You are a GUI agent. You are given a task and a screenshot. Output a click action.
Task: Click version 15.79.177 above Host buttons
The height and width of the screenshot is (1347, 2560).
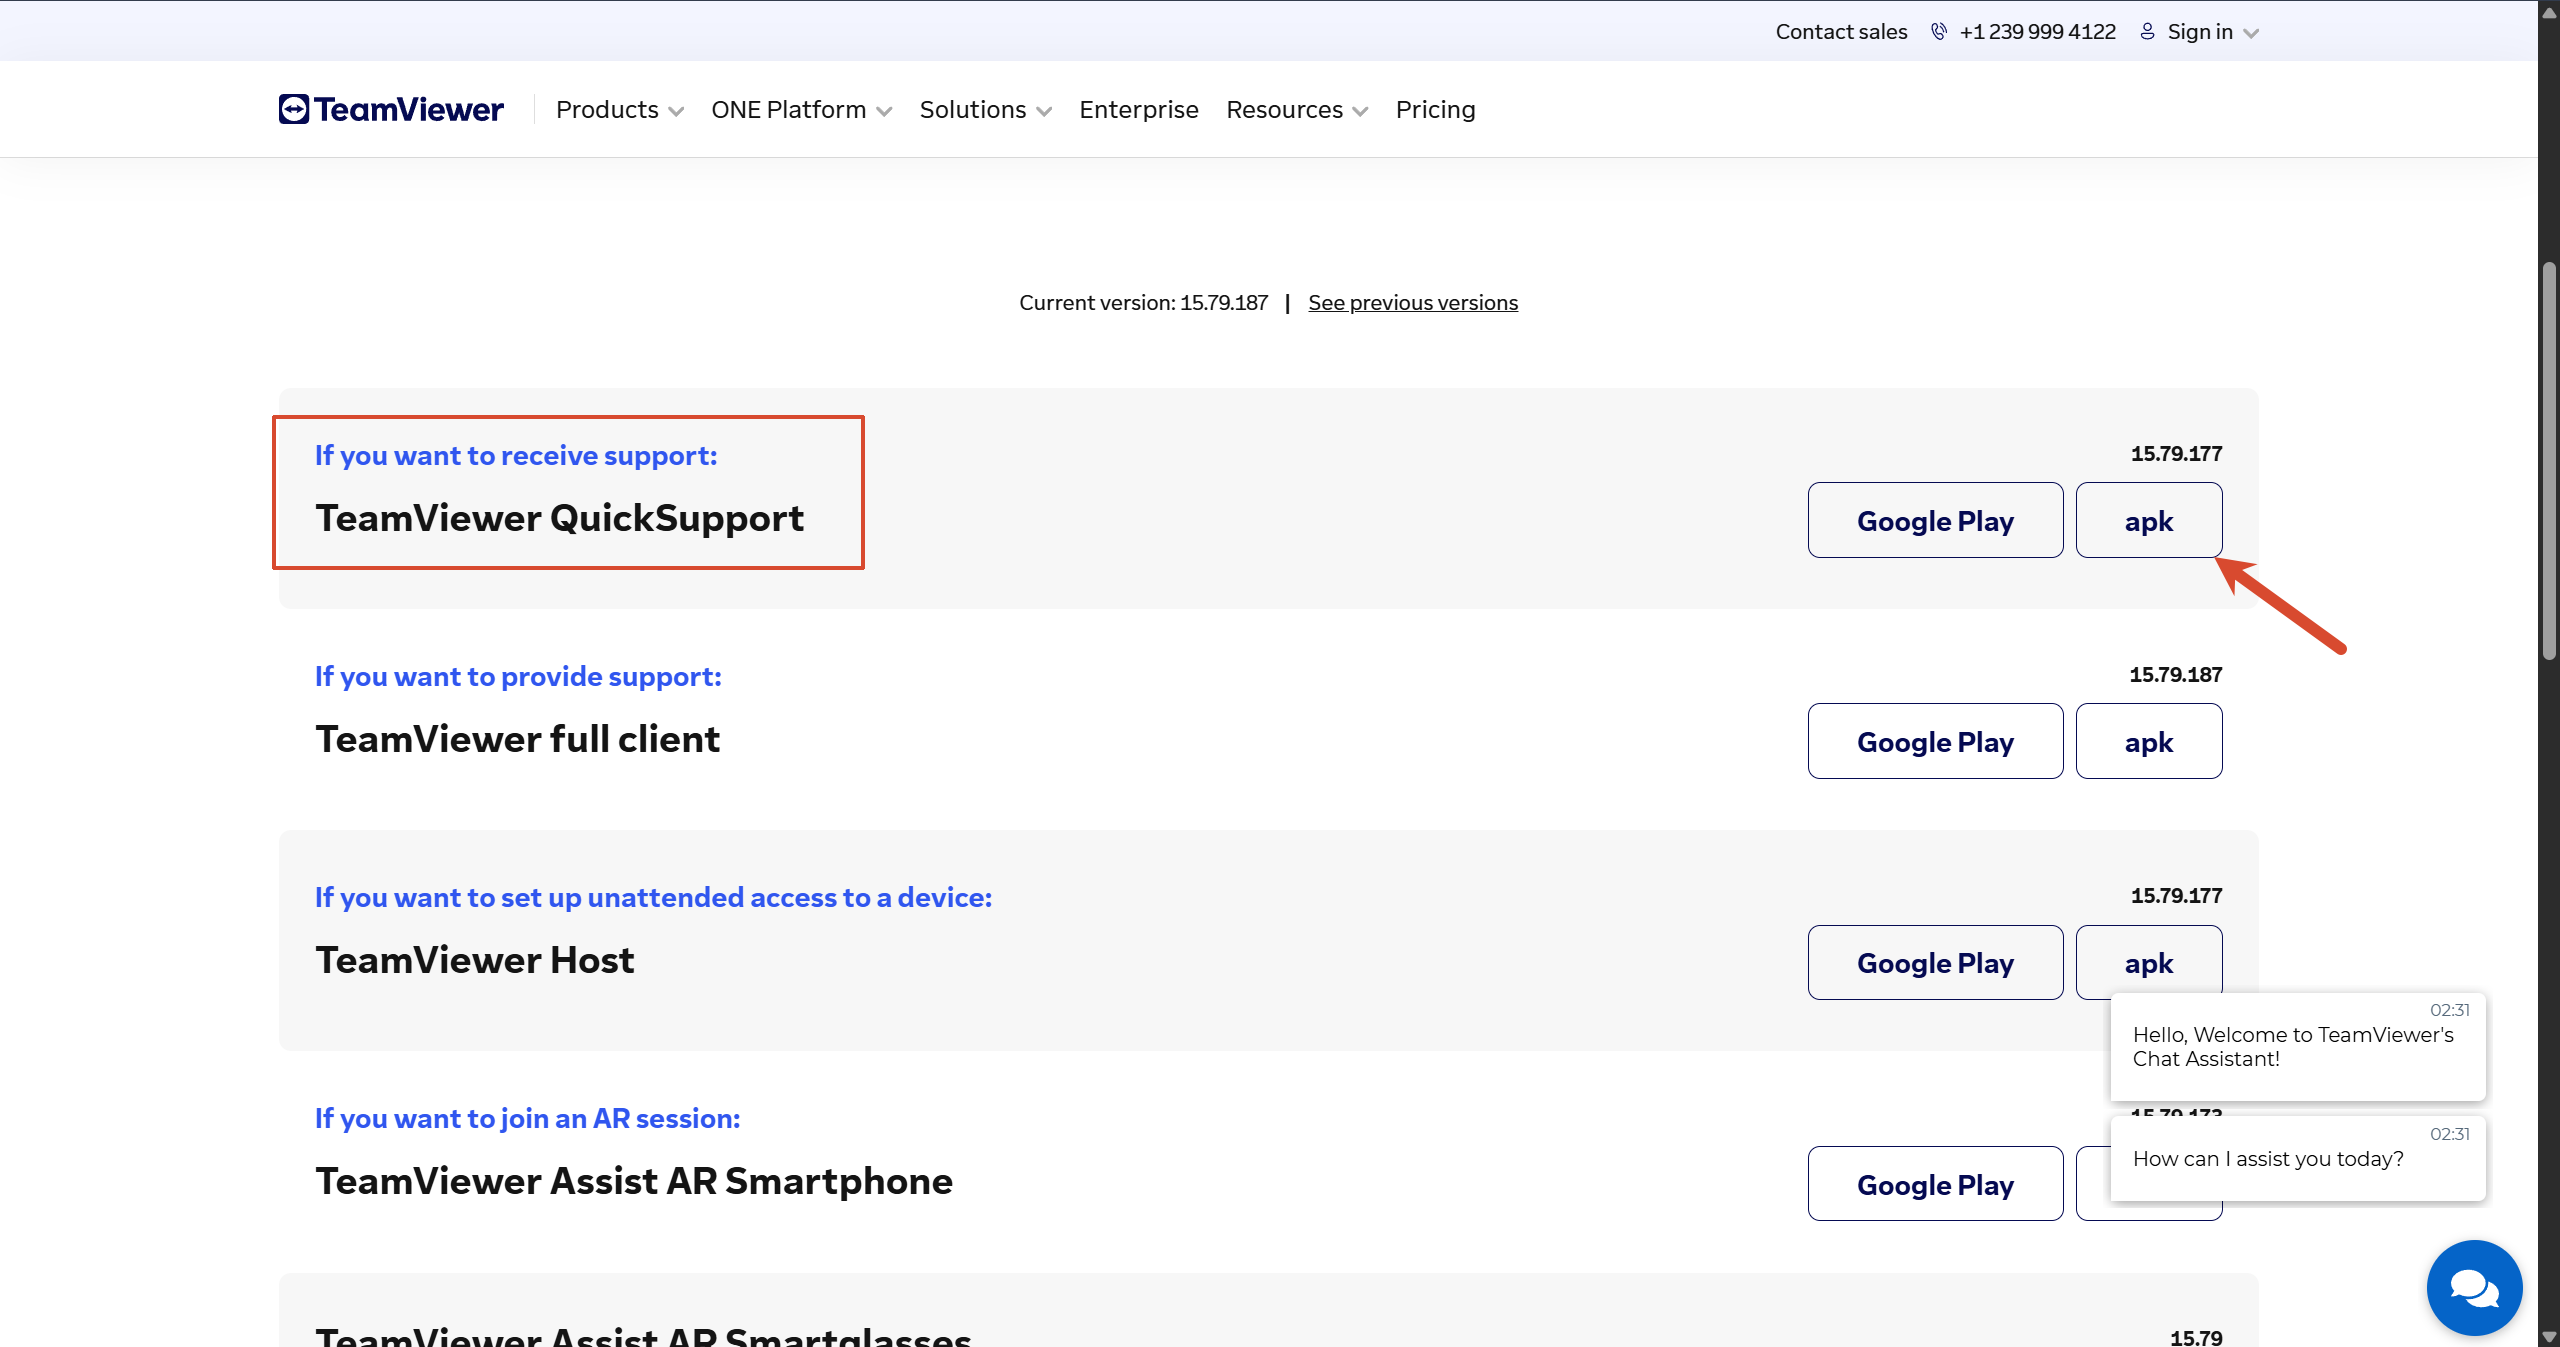(x=2176, y=895)
